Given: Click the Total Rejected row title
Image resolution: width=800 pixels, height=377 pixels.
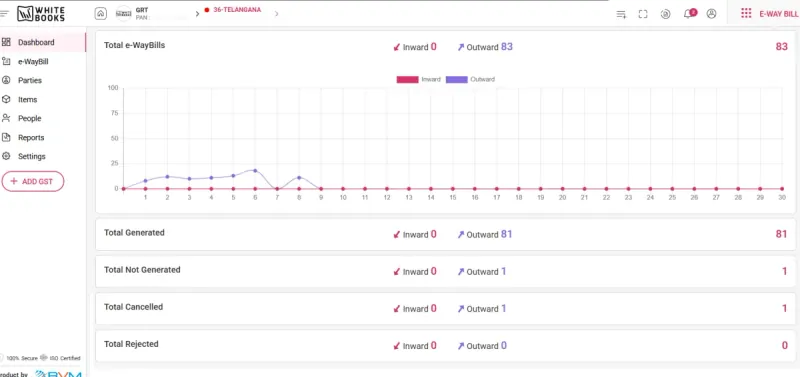Looking at the screenshot, I should 131,344.
